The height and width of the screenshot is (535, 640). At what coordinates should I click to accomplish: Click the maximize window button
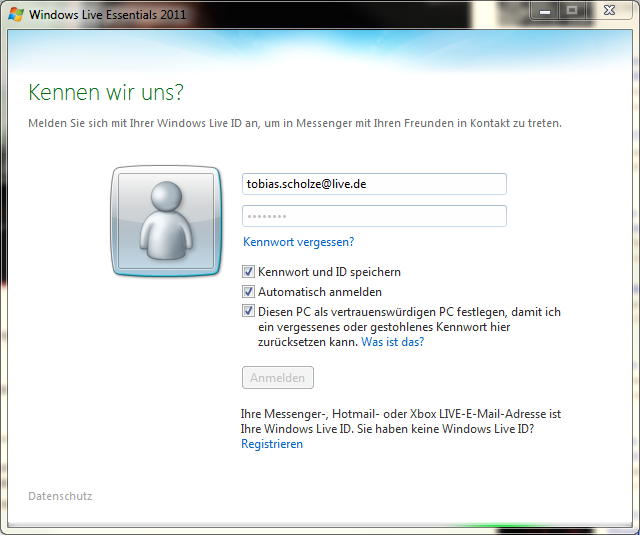click(572, 11)
